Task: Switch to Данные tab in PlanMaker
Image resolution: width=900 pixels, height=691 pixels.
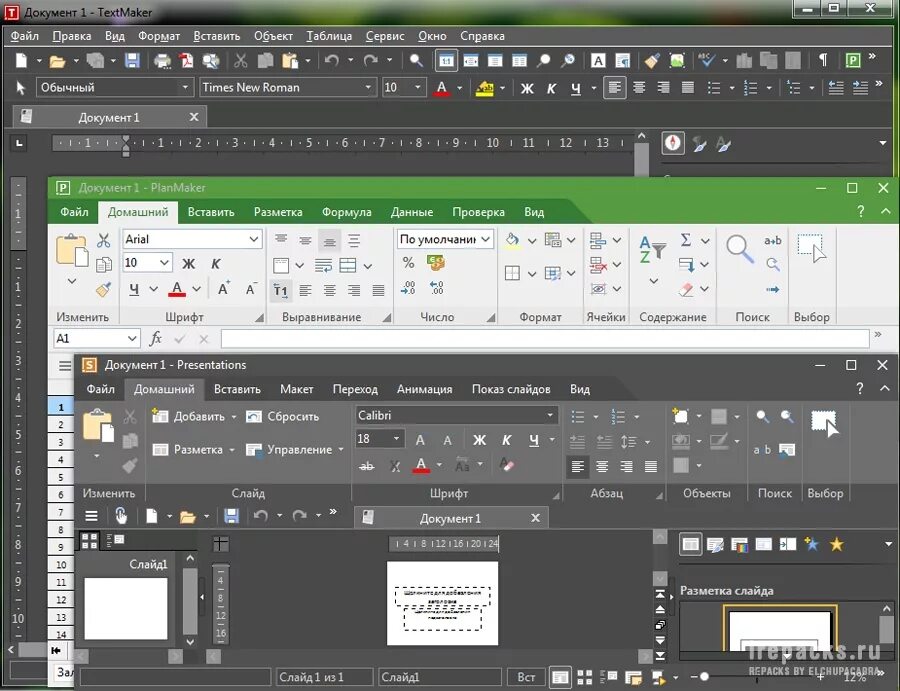Action: [x=412, y=212]
